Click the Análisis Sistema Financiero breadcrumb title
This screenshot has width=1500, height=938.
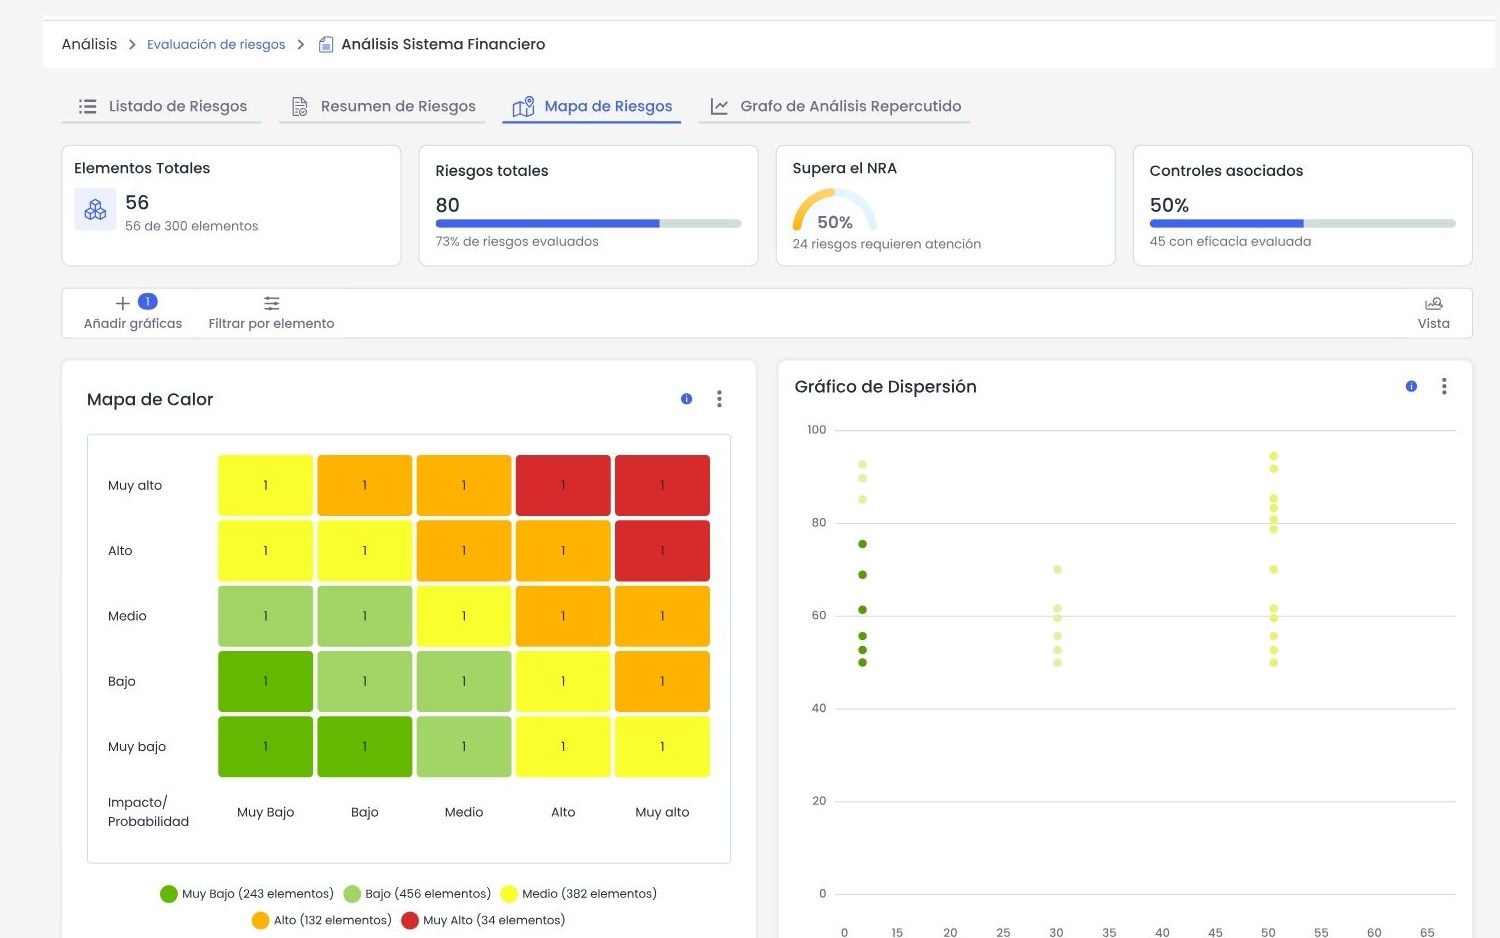pos(443,44)
